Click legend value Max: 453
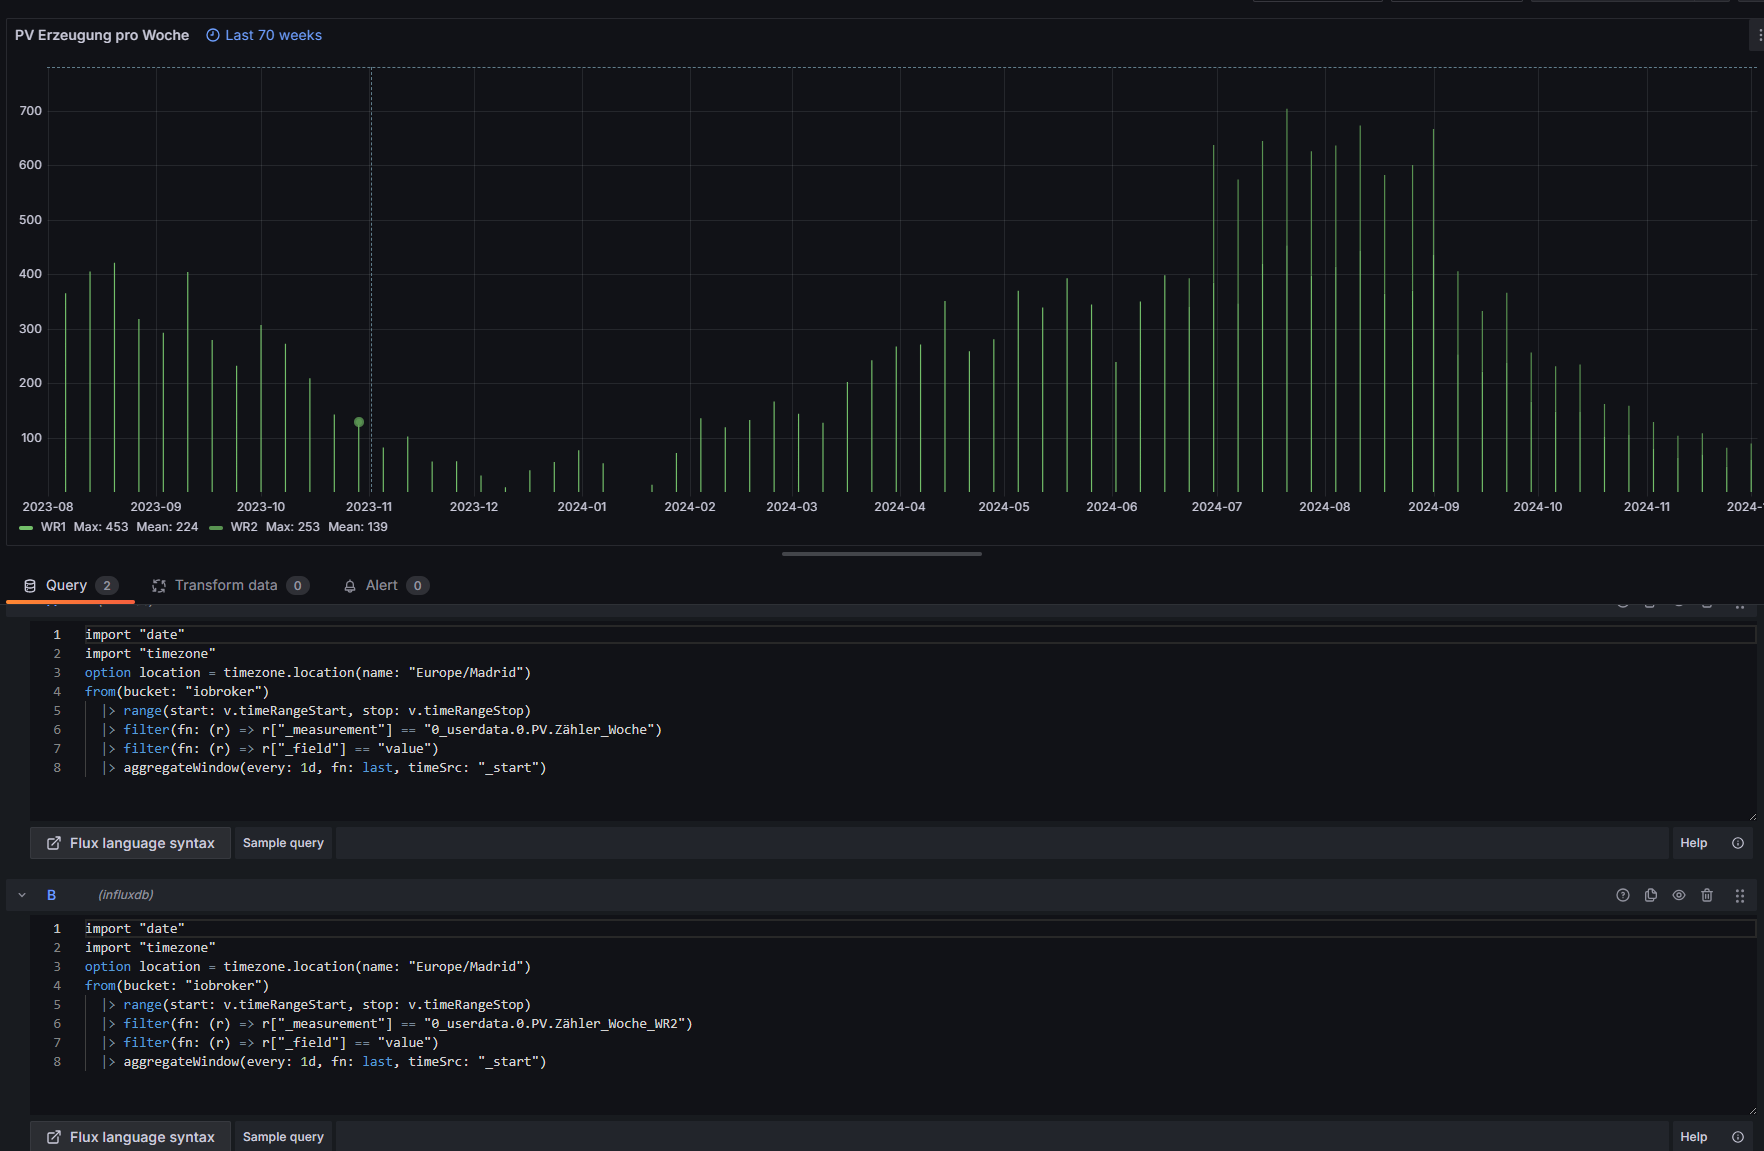 click(101, 527)
